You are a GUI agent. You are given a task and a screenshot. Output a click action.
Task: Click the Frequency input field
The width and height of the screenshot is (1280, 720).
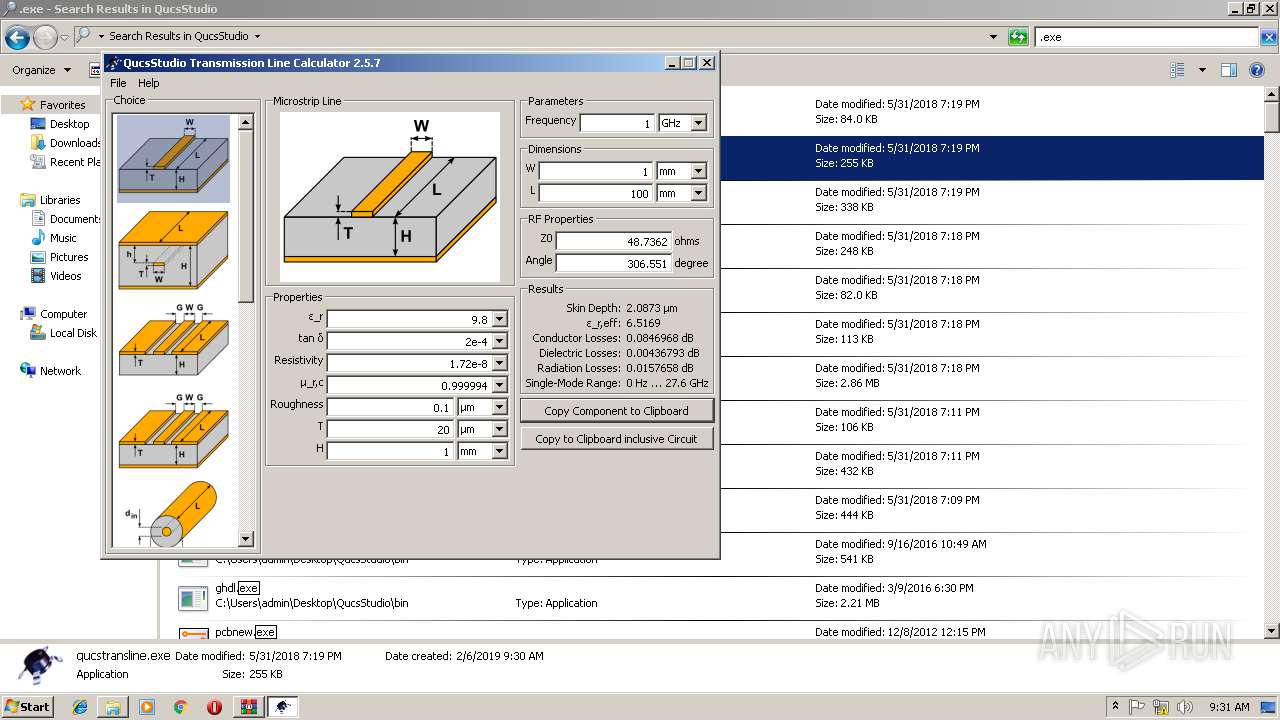pos(617,123)
